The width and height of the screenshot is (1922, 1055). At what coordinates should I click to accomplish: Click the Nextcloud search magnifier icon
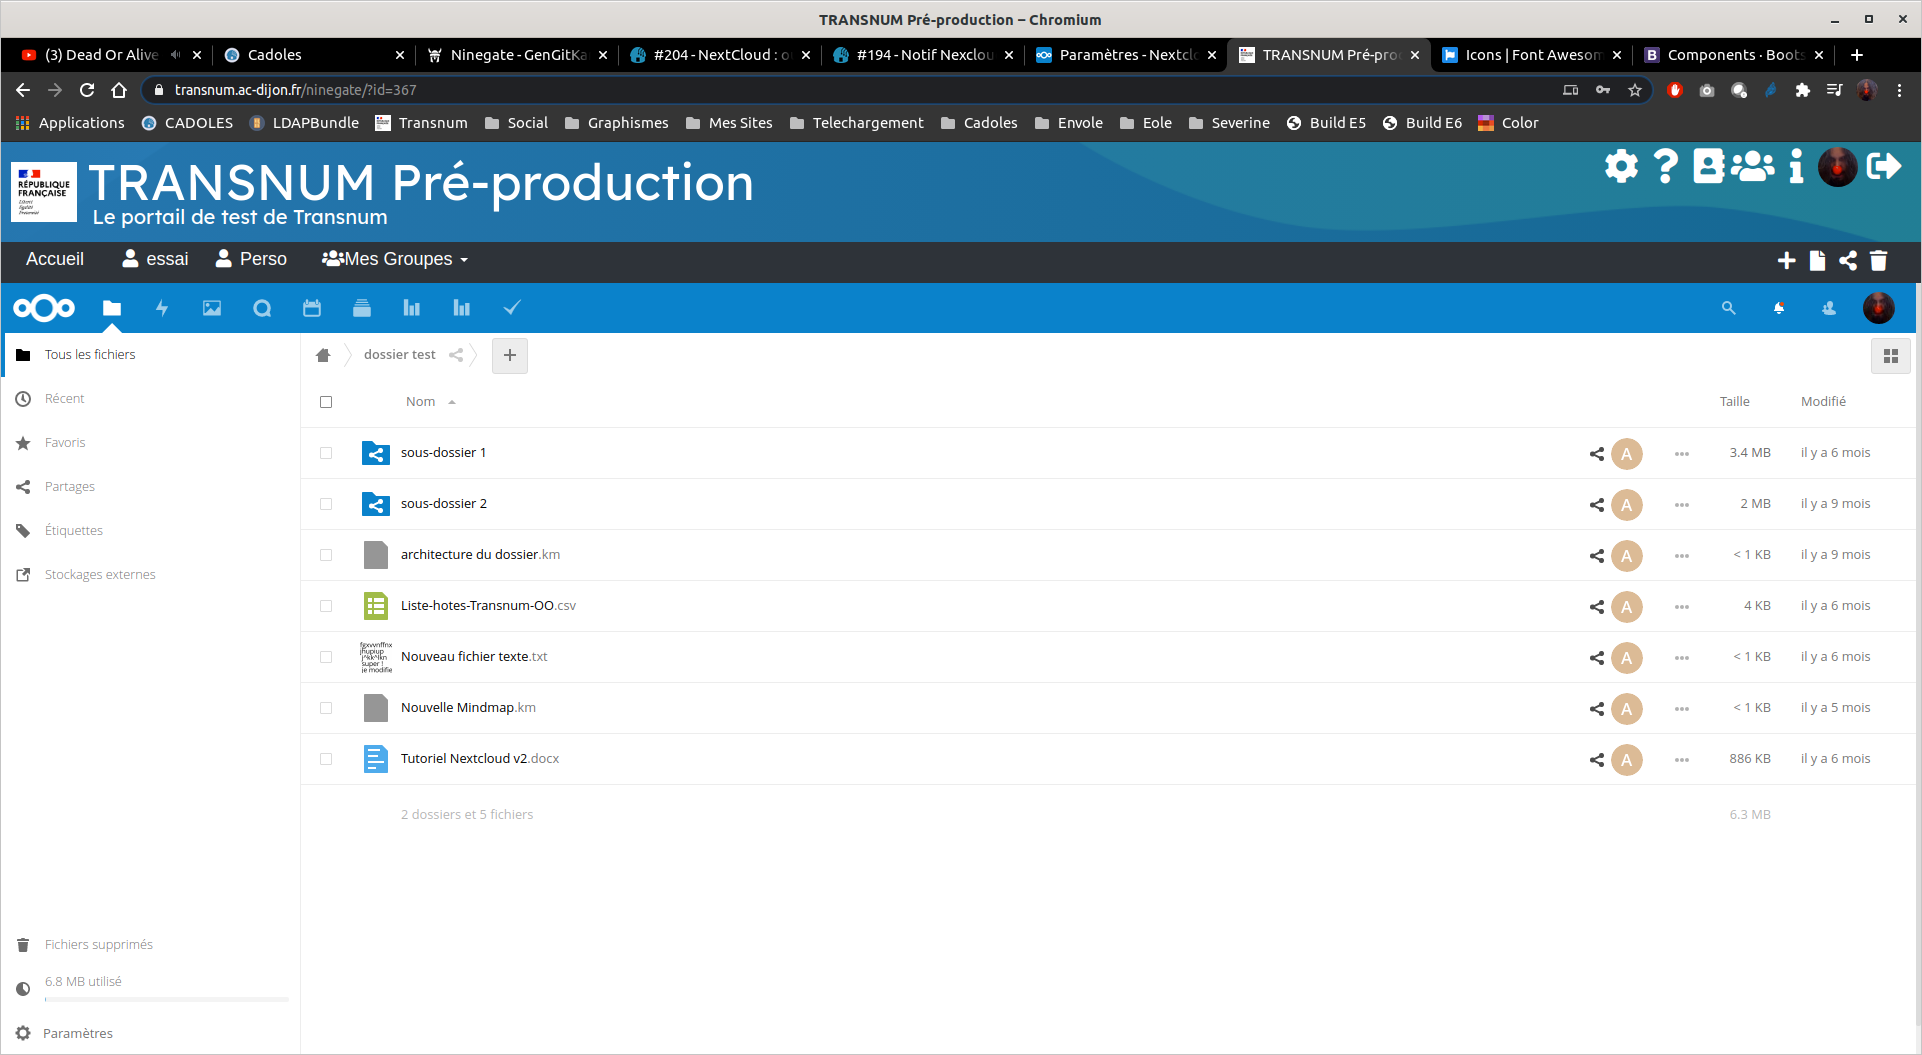[1728, 308]
